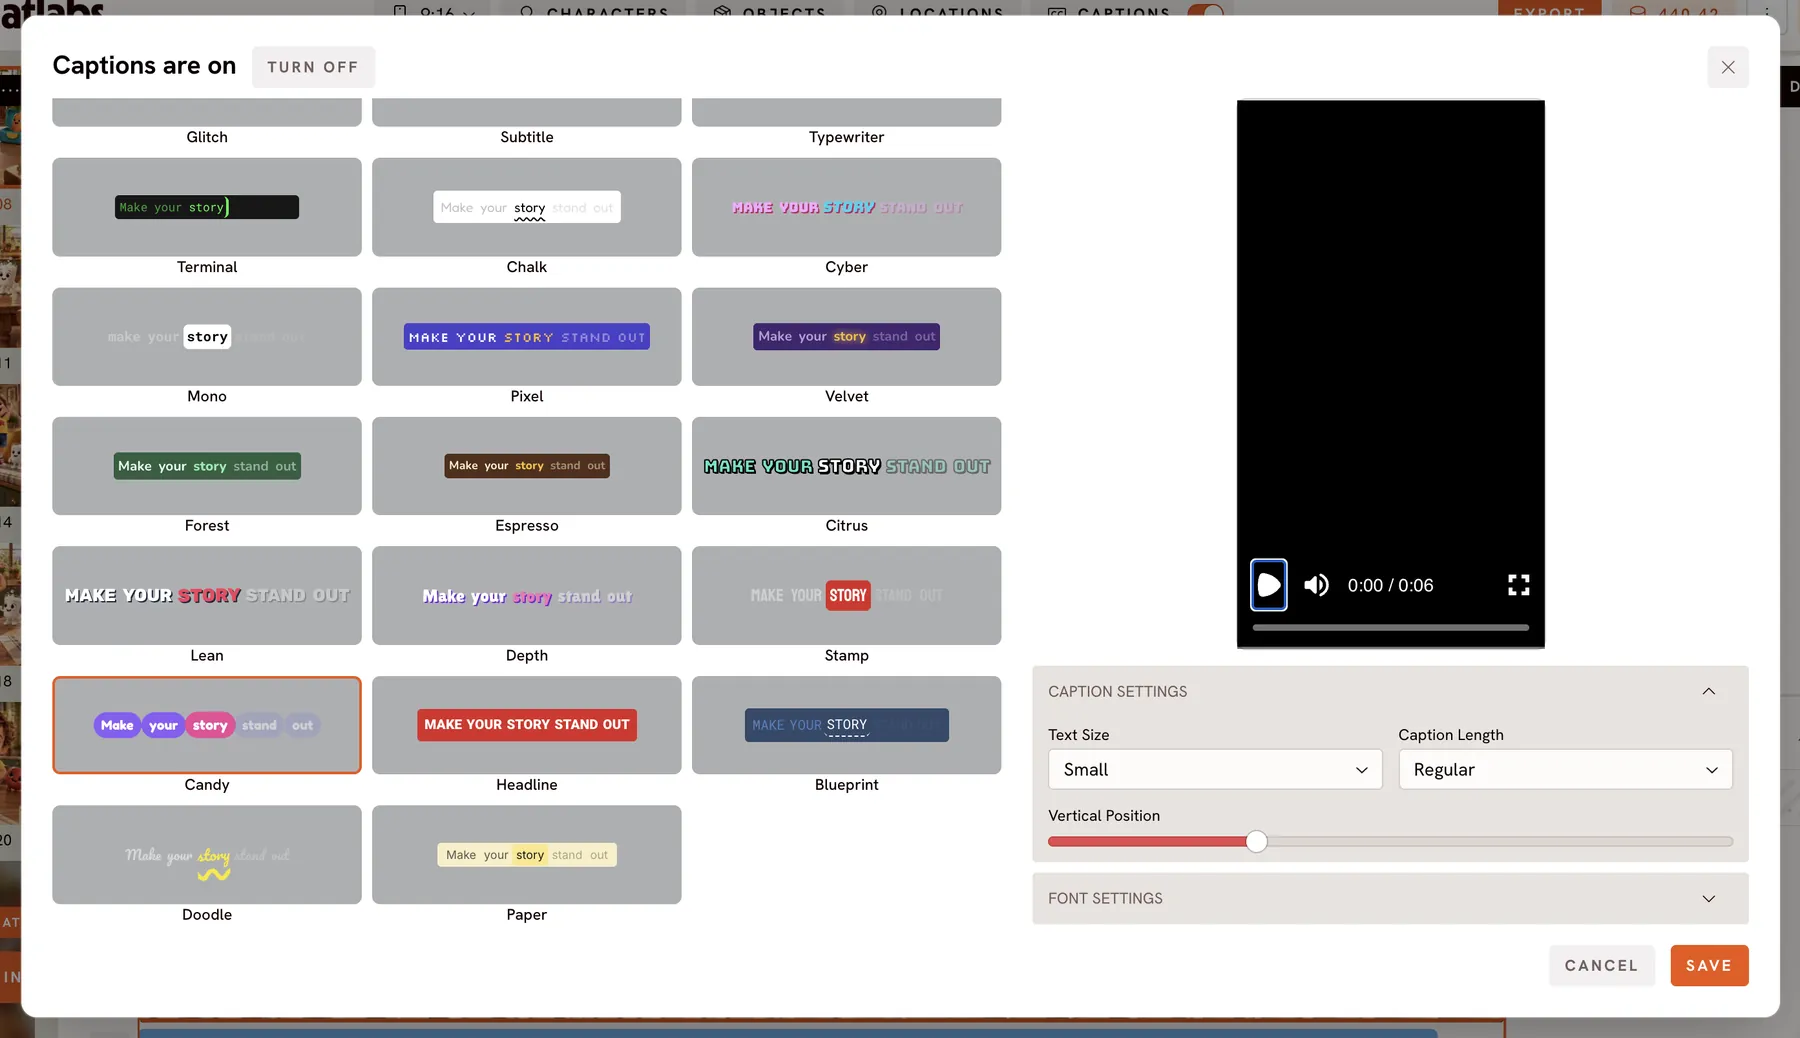Play the caption preview video
This screenshot has height=1038, width=1800.
(1268, 585)
